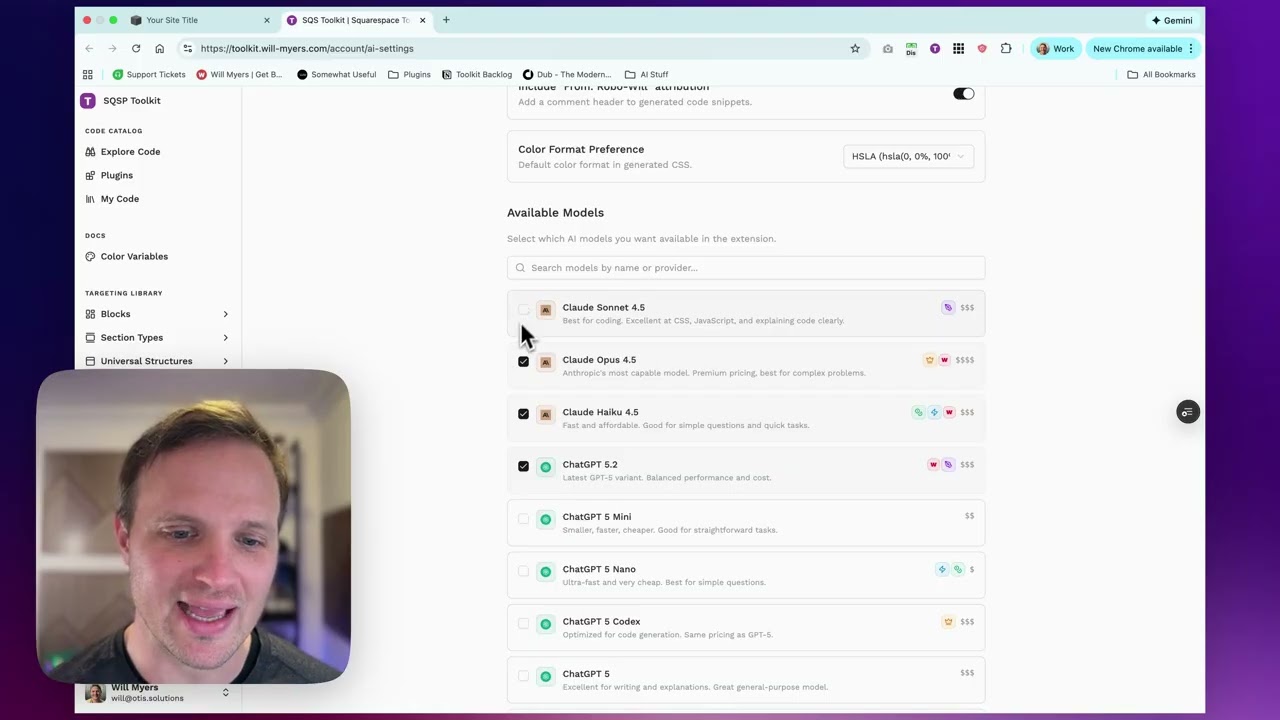Open All Bookmarks folder
This screenshot has width=1280, height=720.
click(x=1161, y=74)
